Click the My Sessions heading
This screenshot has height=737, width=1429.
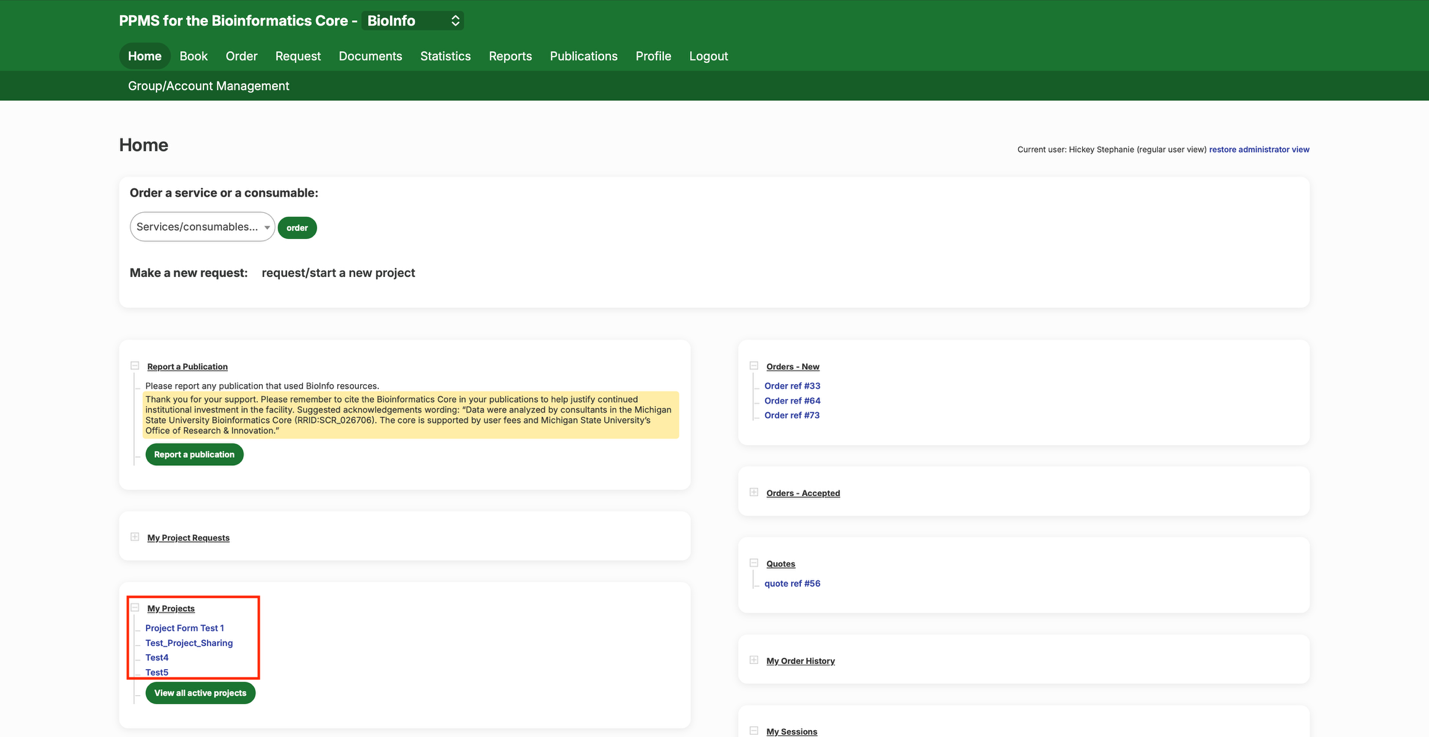(792, 732)
